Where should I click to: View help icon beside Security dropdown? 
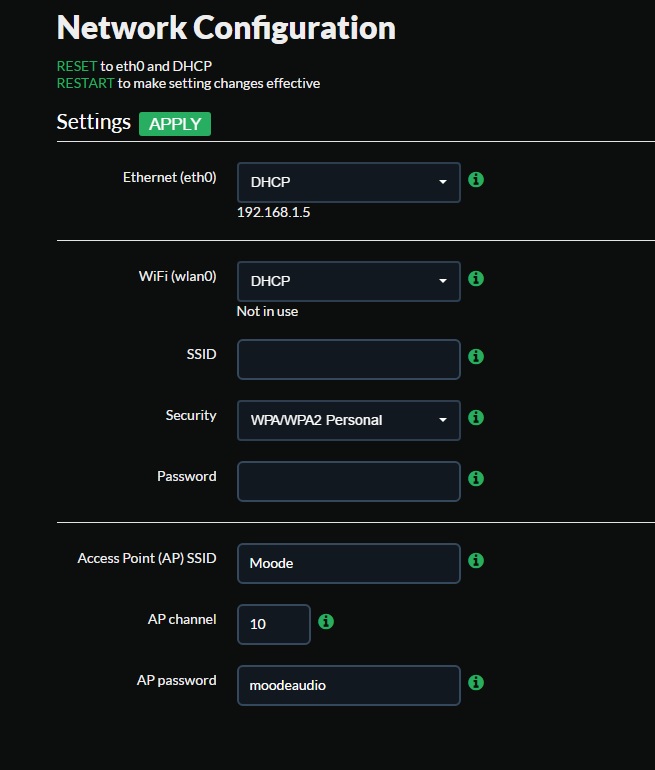point(476,417)
